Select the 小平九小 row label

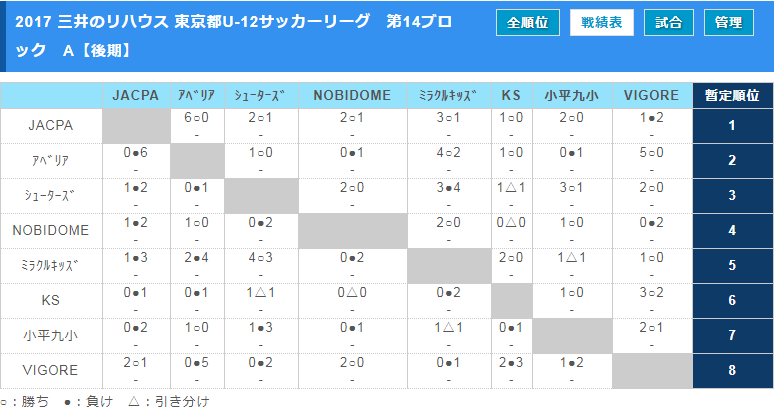pos(51,335)
